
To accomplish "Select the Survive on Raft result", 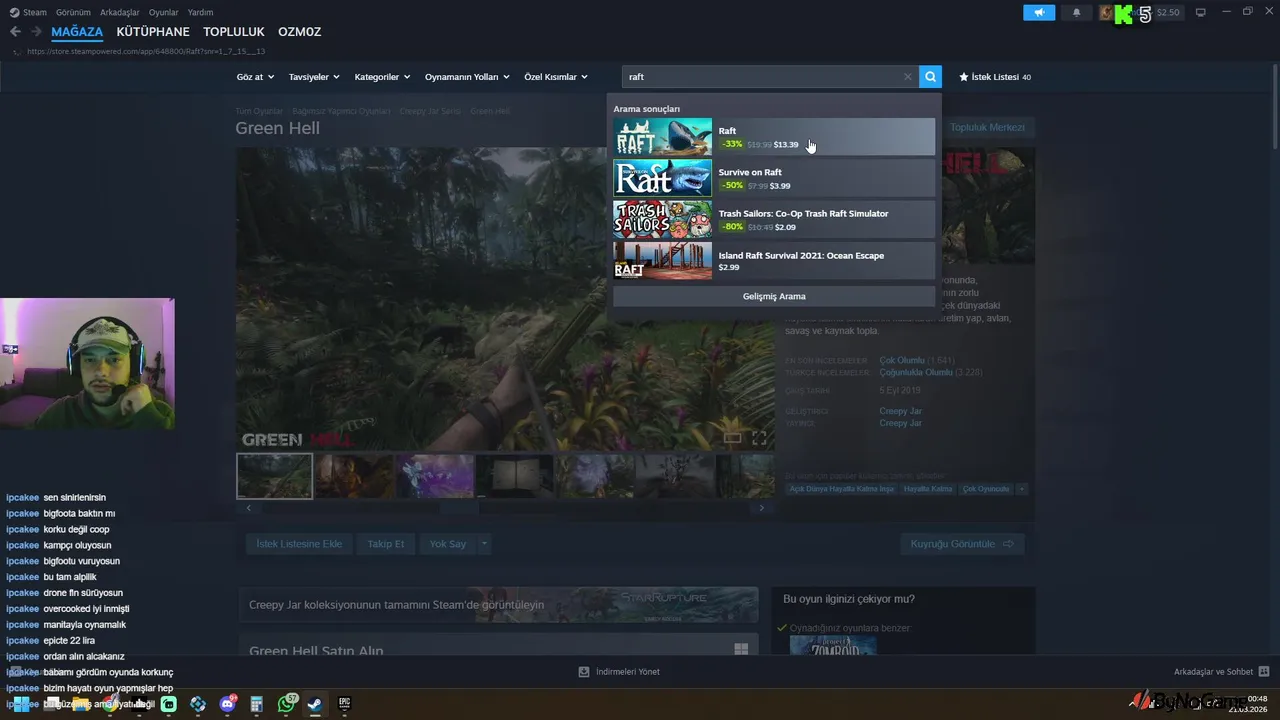I will pyautogui.click(x=774, y=178).
